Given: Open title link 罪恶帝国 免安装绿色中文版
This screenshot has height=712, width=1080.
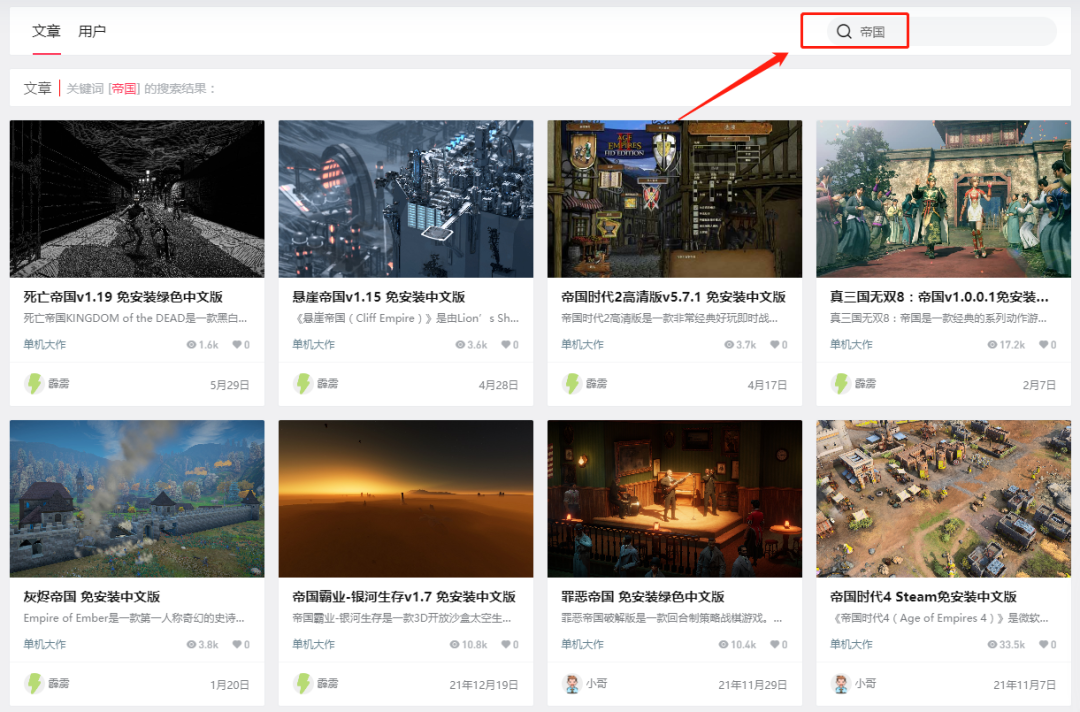Looking at the screenshot, I should (643, 596).
